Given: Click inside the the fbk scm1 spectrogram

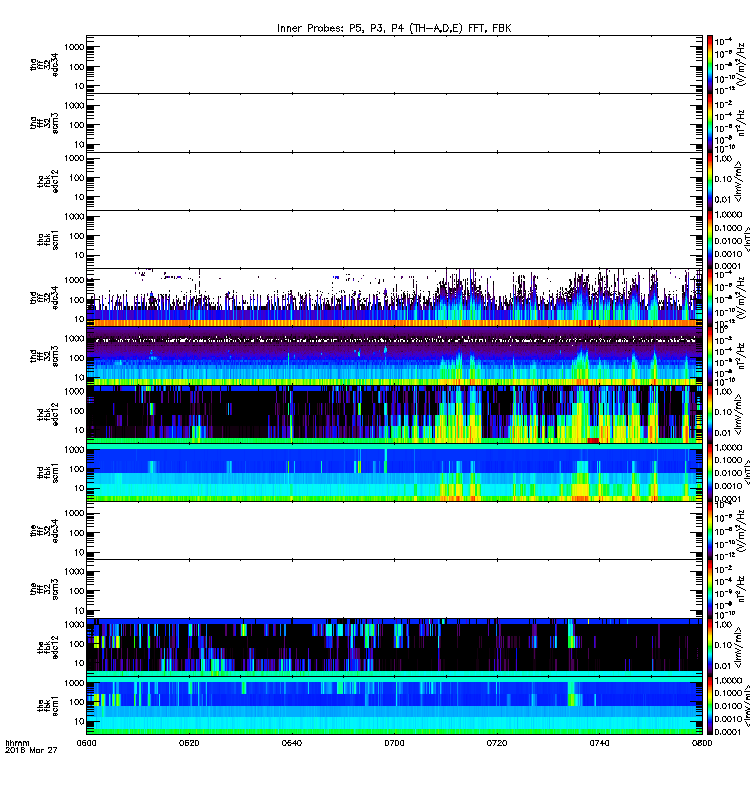Looking at the screenshot, I should [394, 705].
